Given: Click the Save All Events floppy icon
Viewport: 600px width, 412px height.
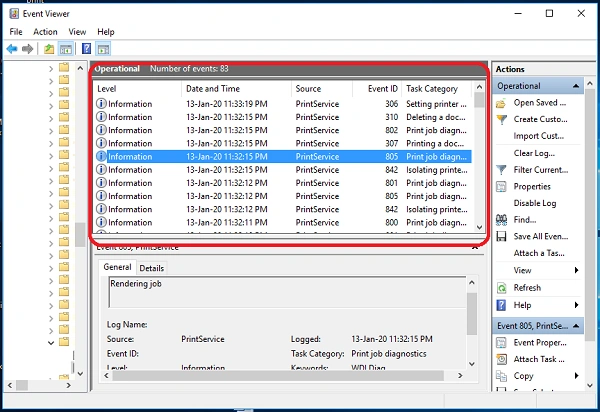Looking at the screenshot, I should tap(501, 236).
